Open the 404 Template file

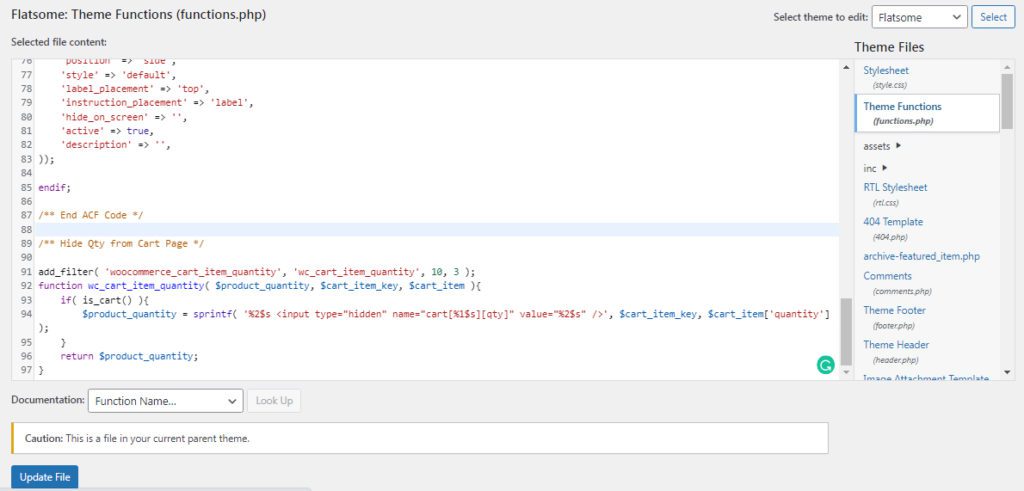[893, 222]
